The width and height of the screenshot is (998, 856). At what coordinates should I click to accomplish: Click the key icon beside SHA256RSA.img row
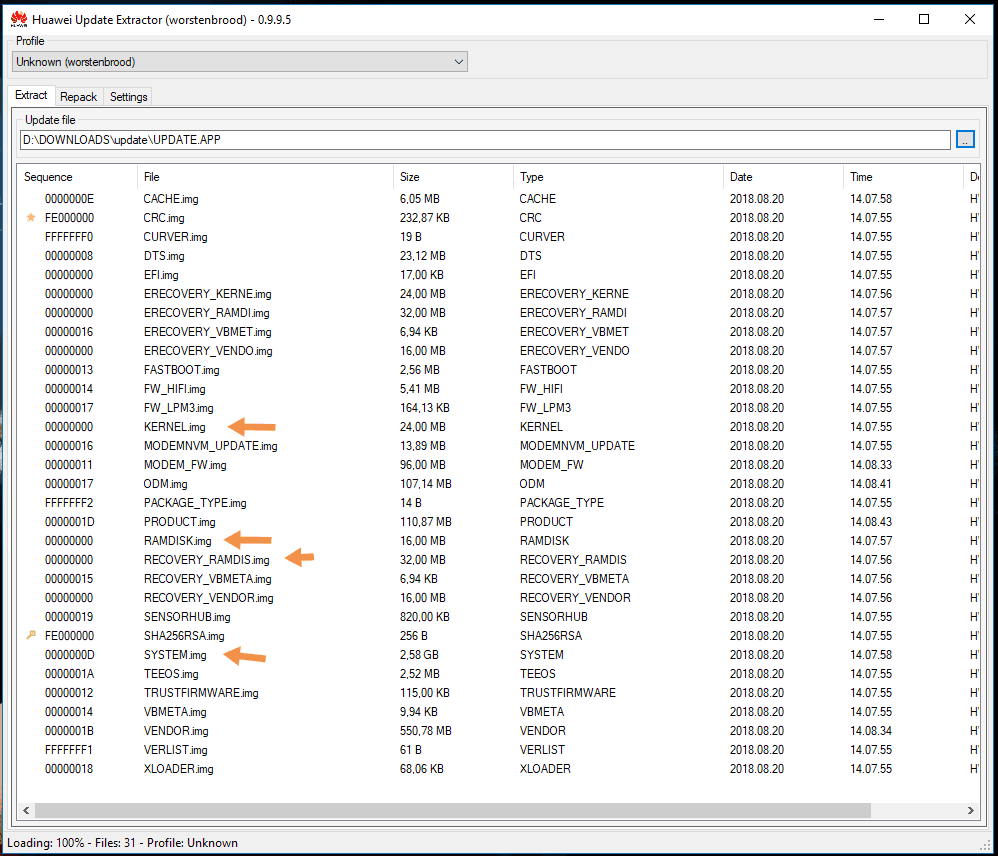31,635
